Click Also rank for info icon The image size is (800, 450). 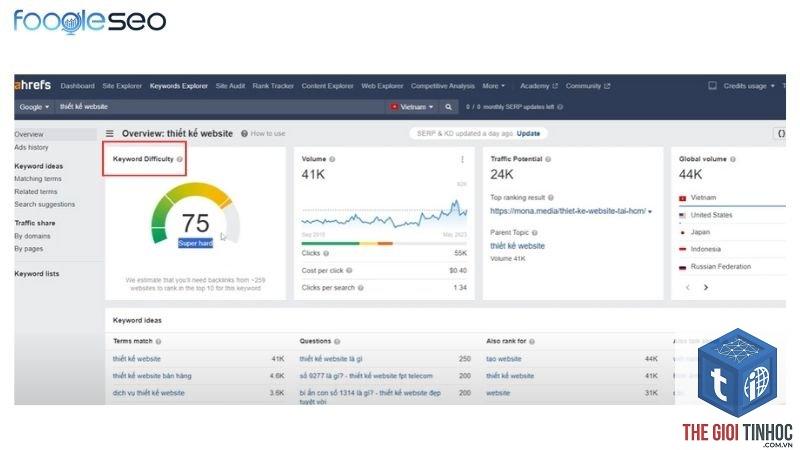(532, 341)
